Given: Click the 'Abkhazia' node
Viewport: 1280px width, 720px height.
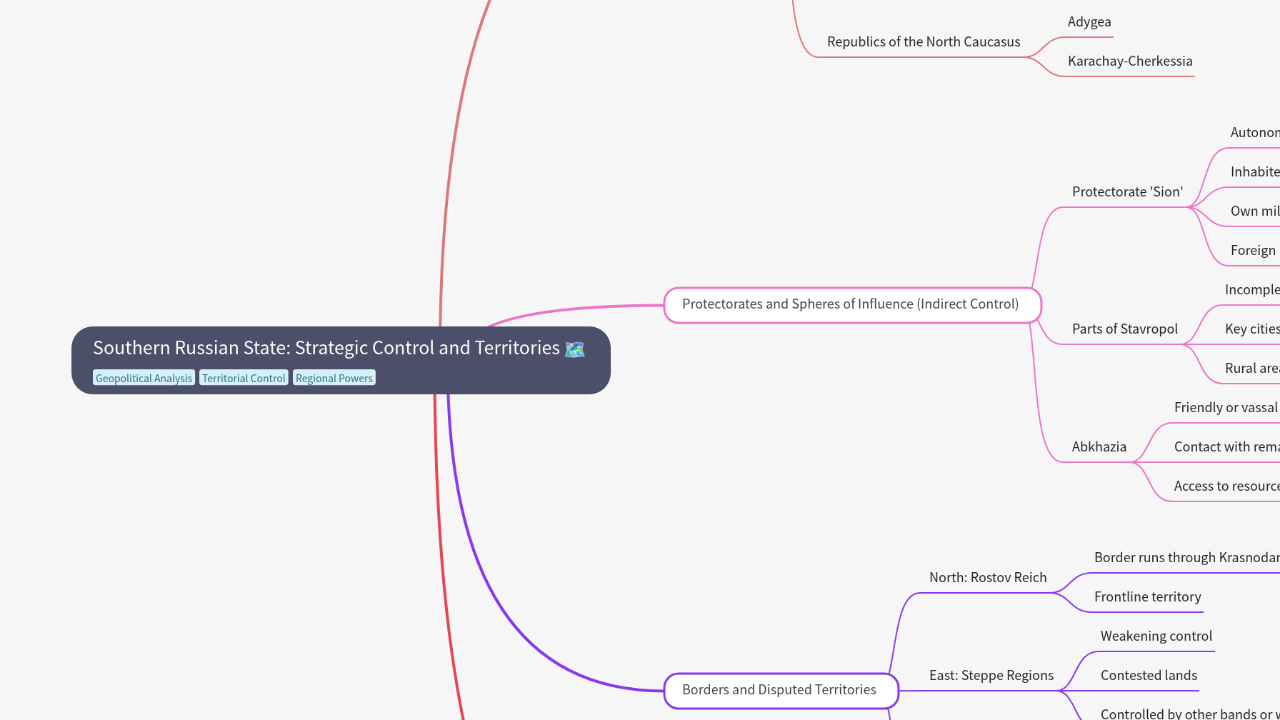Looking at the screenshot, I should (x=1098, y=446).
